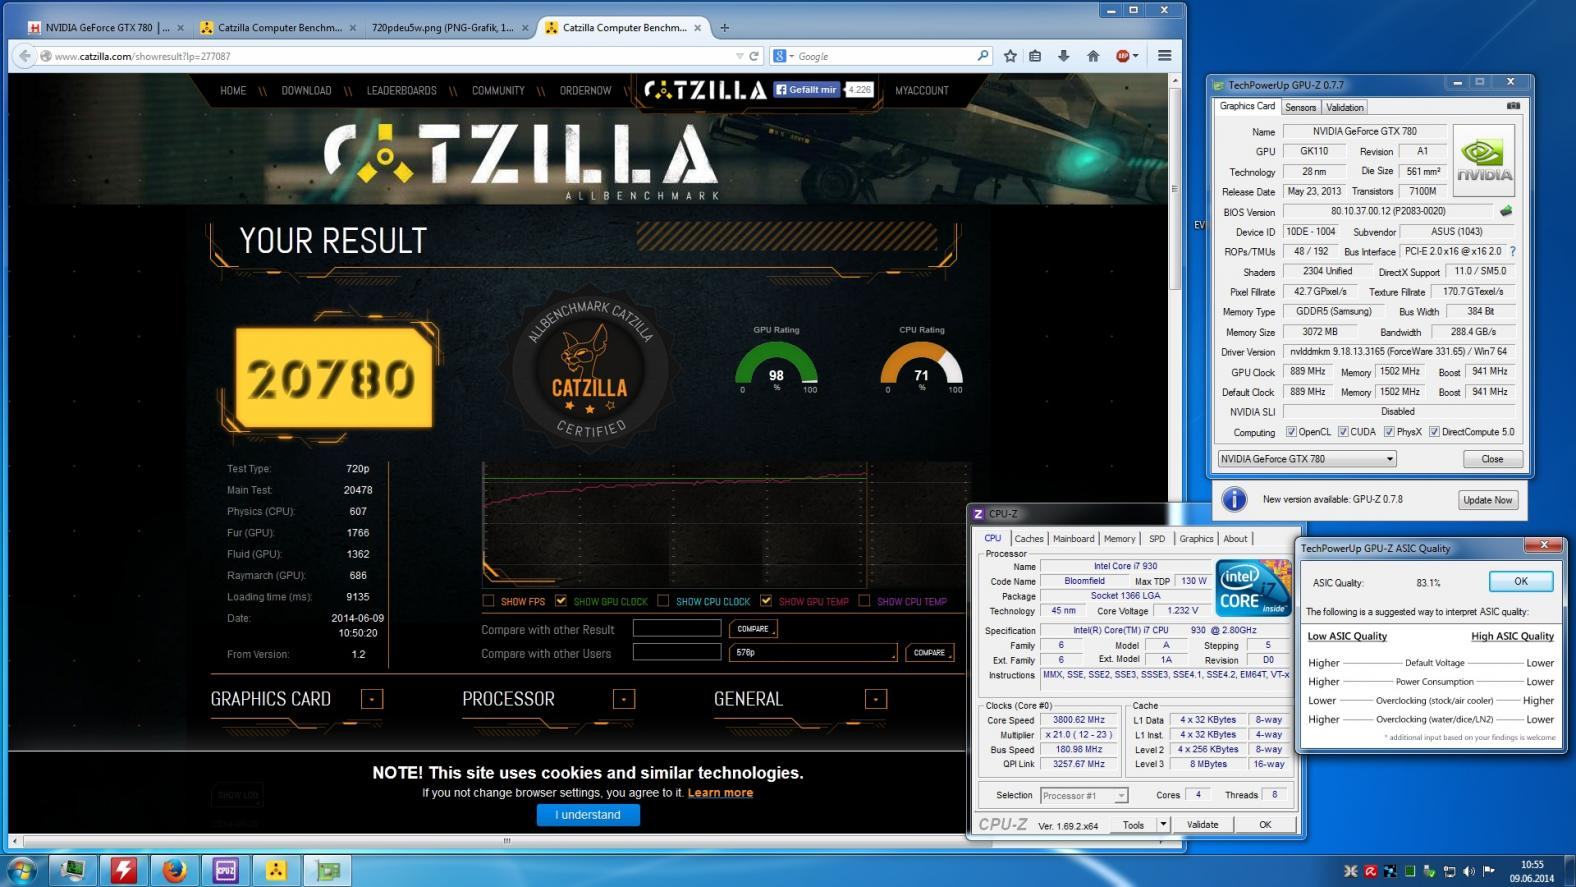Click the Validate button in CPU-Z

click(1202, 825)
